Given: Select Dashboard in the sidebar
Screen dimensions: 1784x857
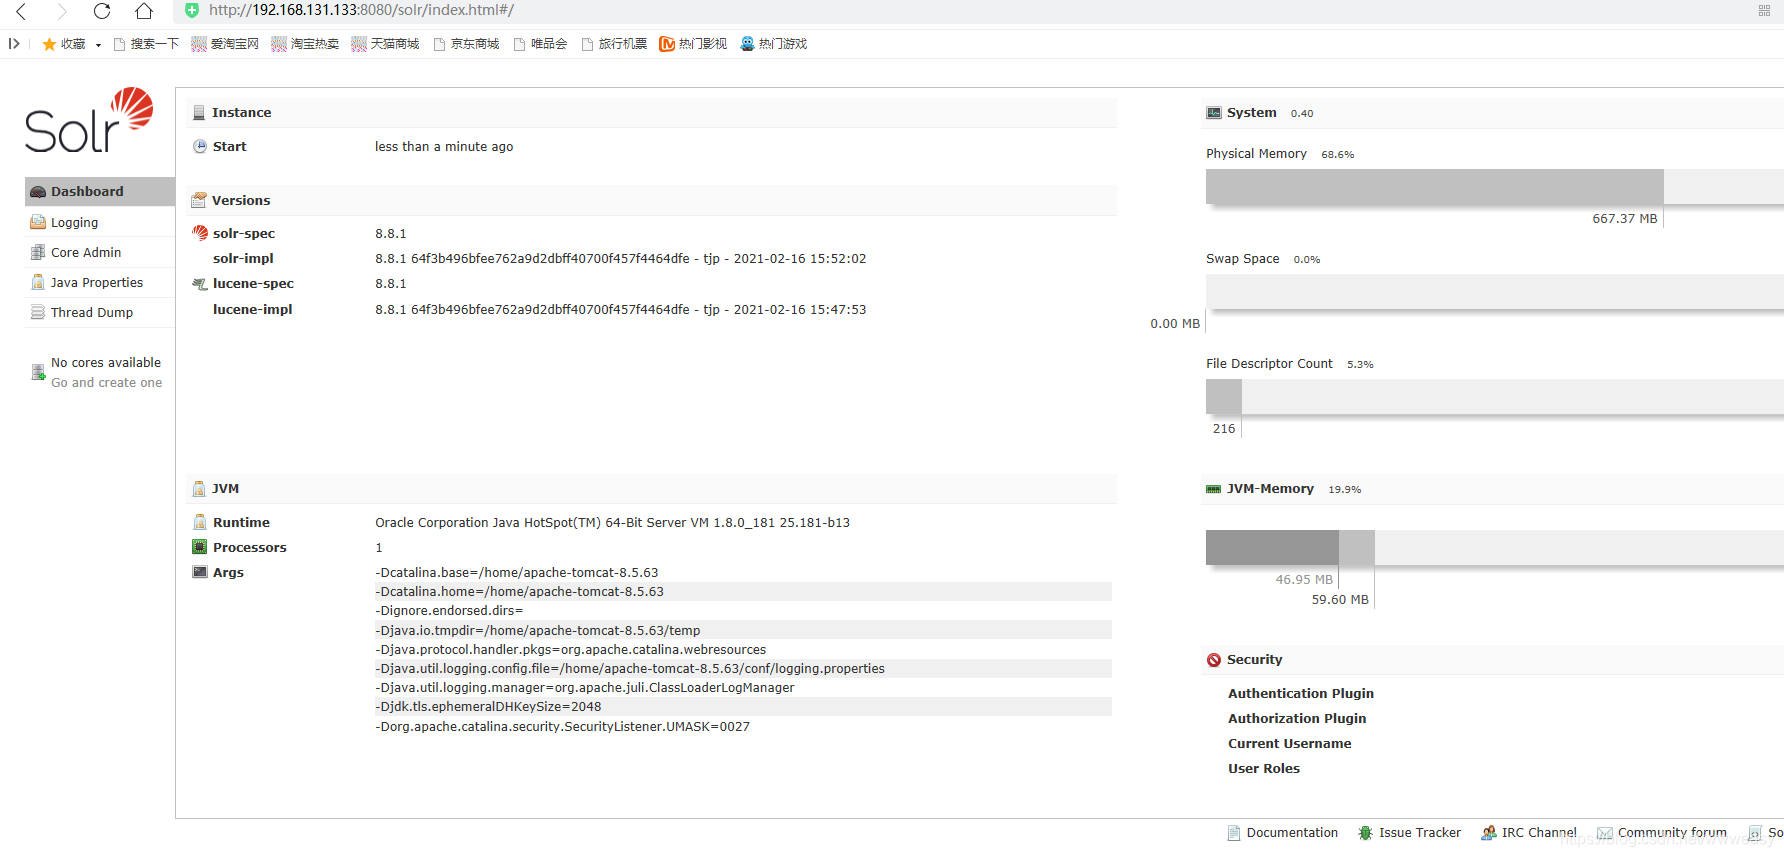Looking at the screenshot, I should point(100,191).
